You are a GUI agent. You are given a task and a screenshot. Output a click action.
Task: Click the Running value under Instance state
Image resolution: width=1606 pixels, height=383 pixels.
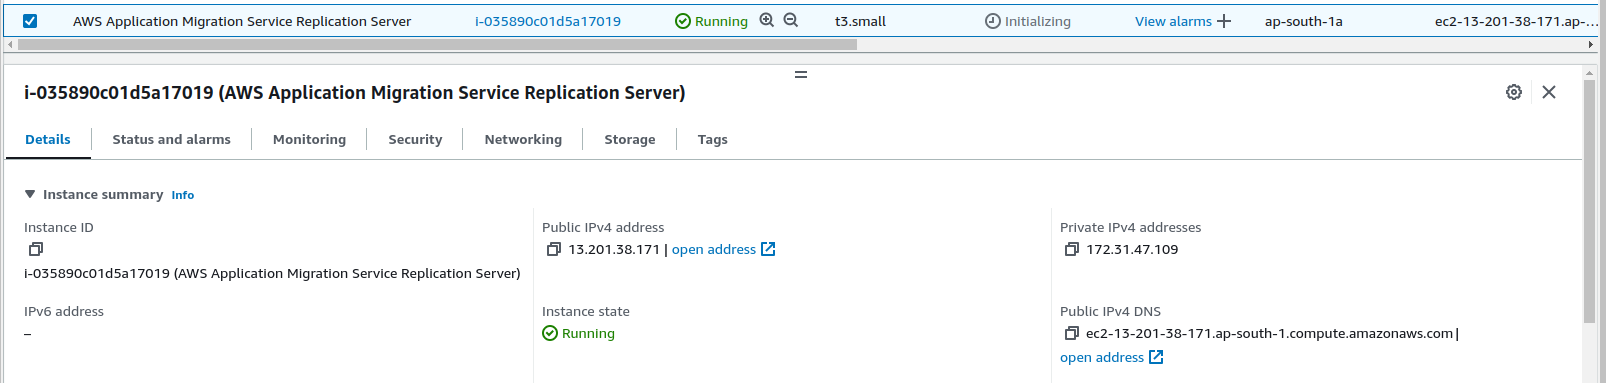tap(579, 334)
